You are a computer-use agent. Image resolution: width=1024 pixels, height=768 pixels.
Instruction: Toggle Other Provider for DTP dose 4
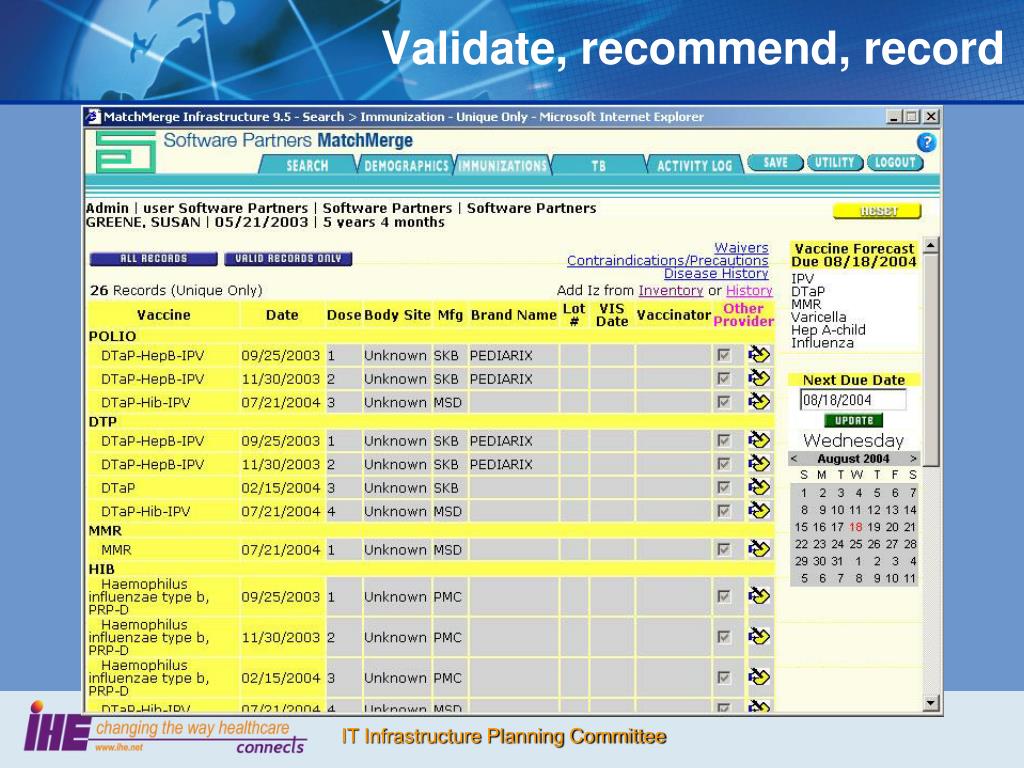click(724, 511)
